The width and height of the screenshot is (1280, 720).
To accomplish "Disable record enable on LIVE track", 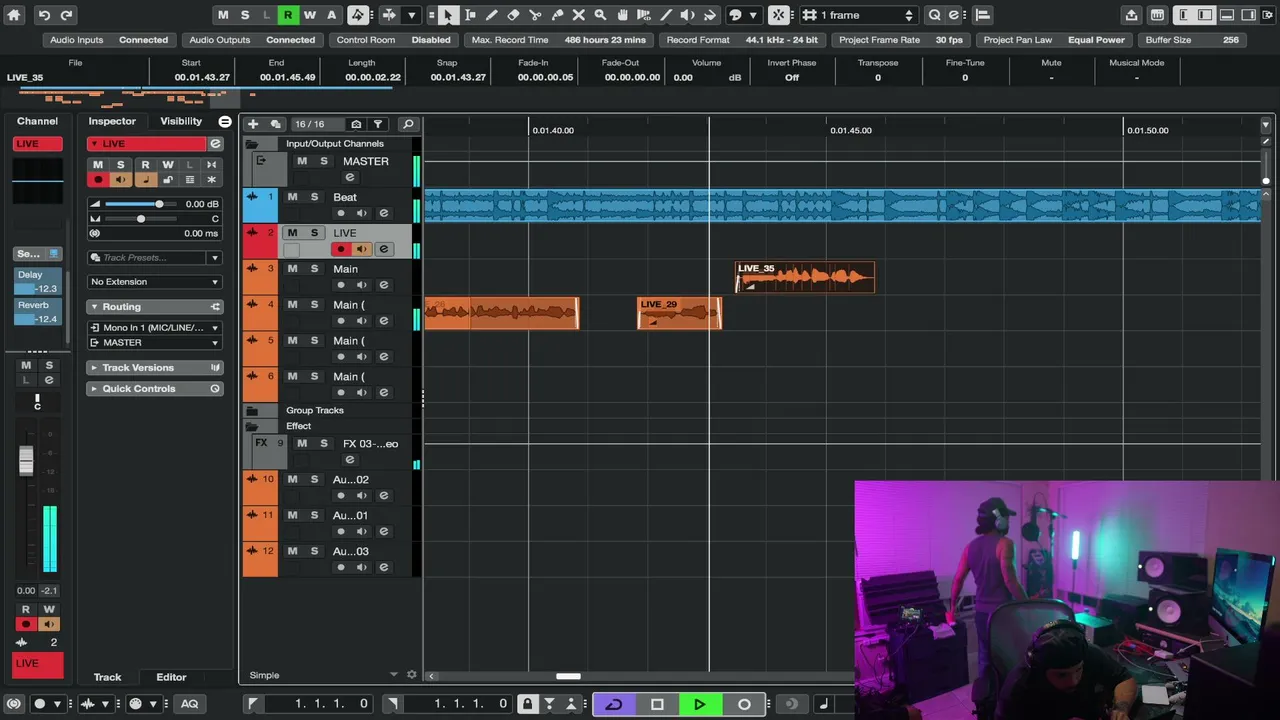I will coord(341,249).
